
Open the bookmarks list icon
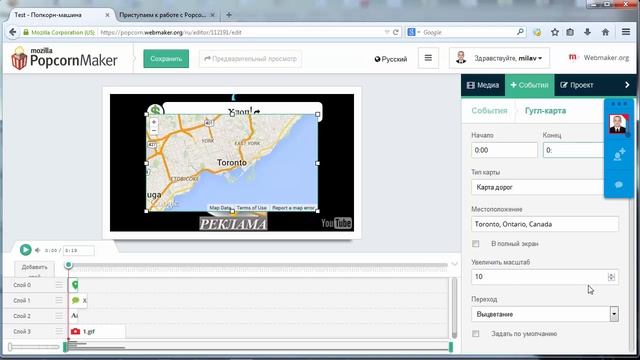[x=570, y=32]
